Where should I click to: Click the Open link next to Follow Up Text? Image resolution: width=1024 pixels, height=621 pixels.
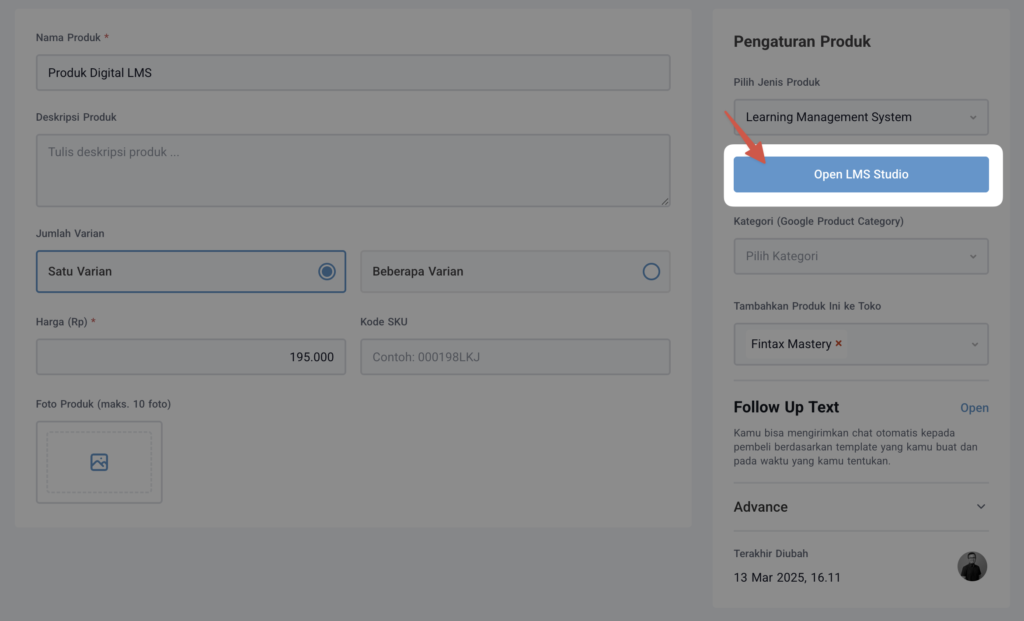[974, 408]
